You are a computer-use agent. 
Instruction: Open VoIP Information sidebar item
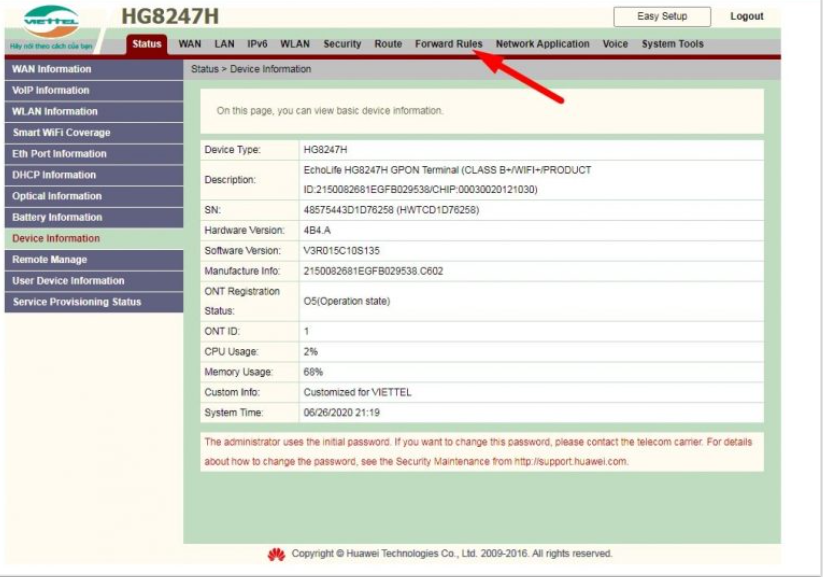point(51,90)
